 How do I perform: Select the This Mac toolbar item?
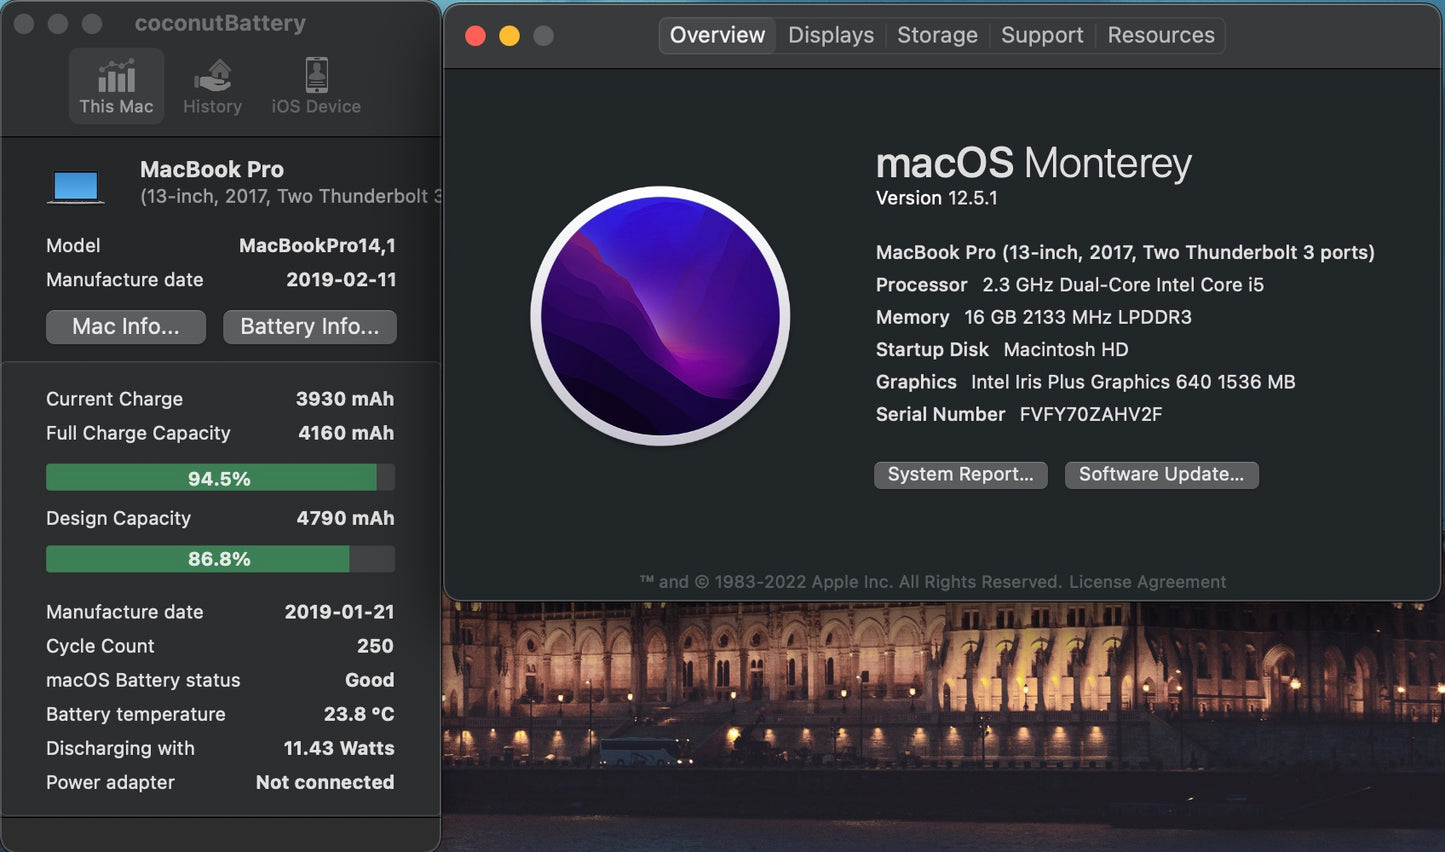click(116, 85)
